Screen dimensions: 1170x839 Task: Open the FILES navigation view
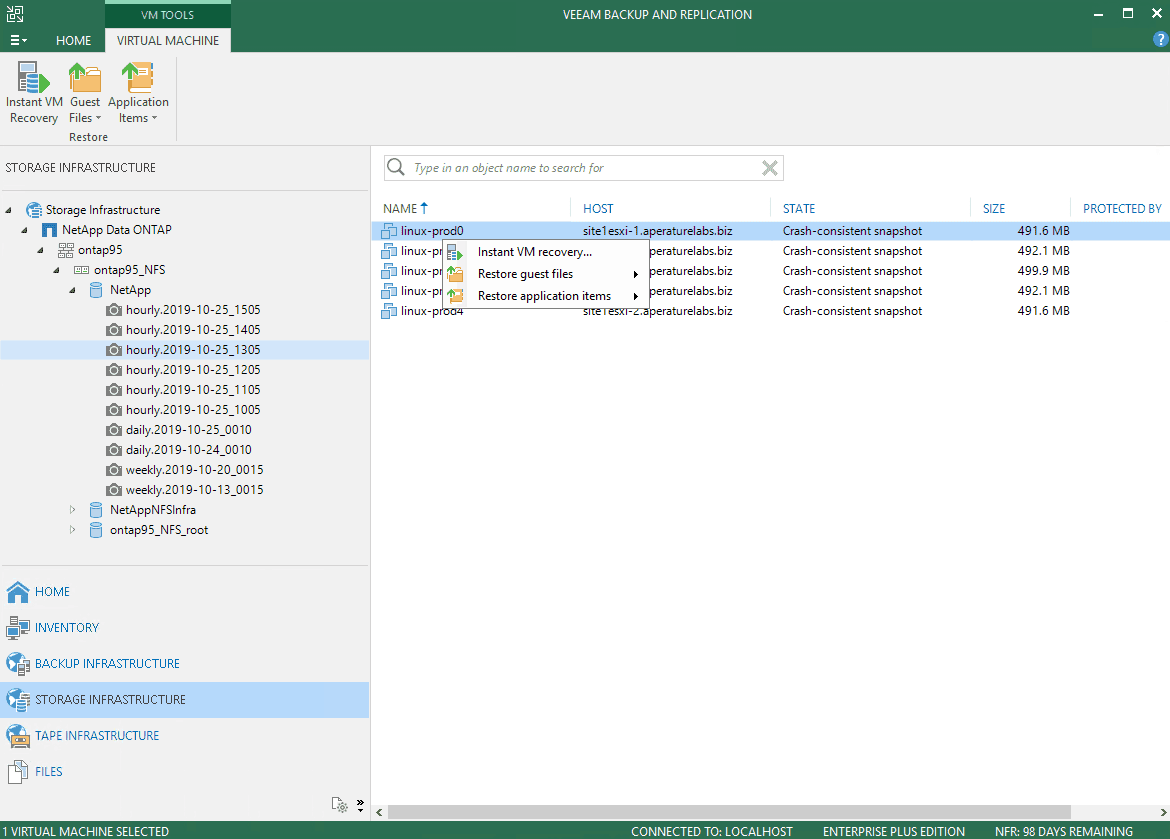(x=184, y=771)
